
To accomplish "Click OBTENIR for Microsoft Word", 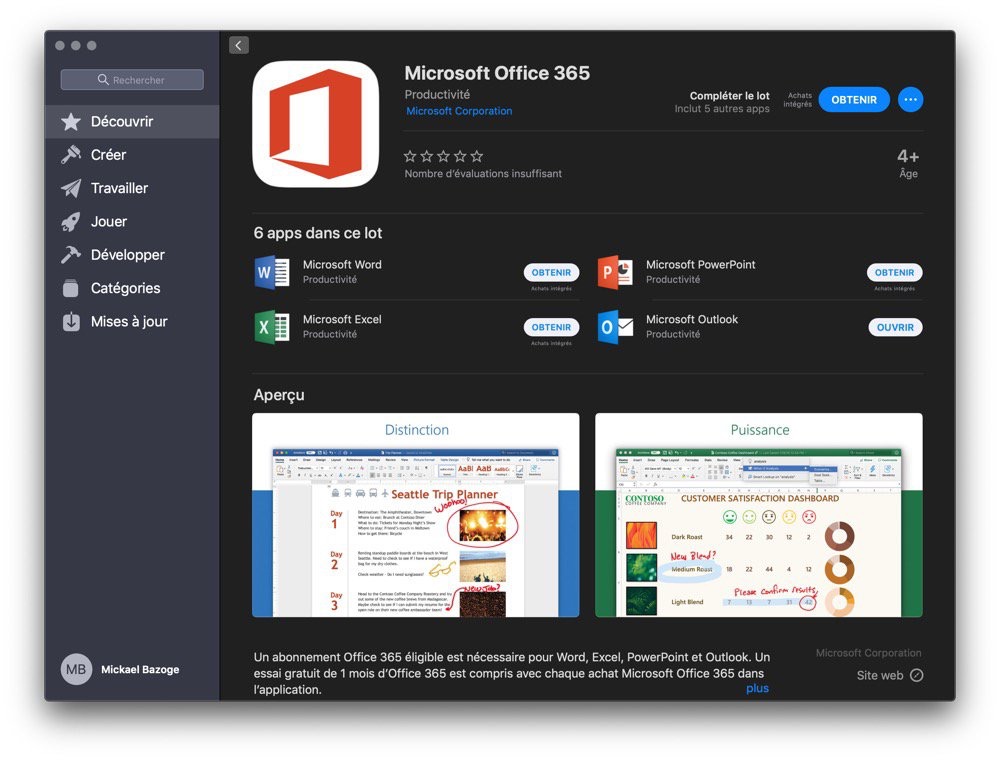I will pos(552,272).
